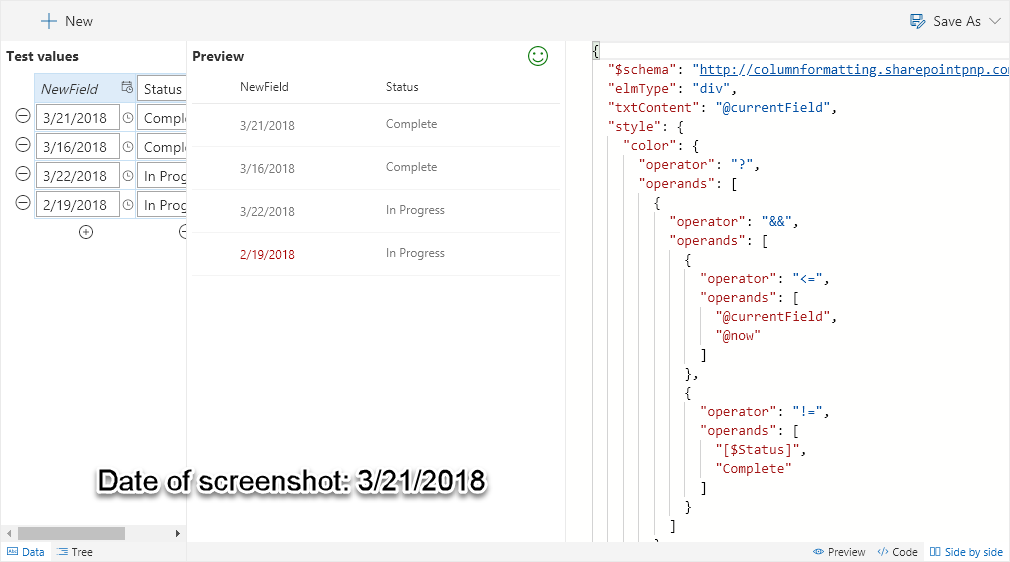
Task: Toggle Code-only view mode
Action: (x=897, y=552)
